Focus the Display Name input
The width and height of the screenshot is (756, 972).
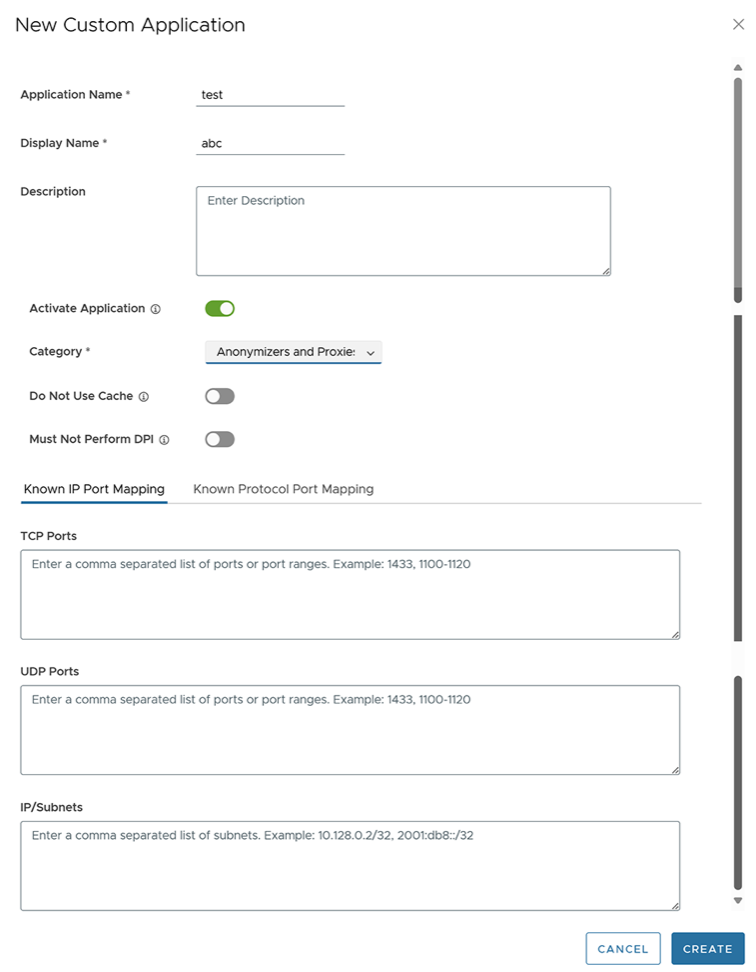click(270, 143)
